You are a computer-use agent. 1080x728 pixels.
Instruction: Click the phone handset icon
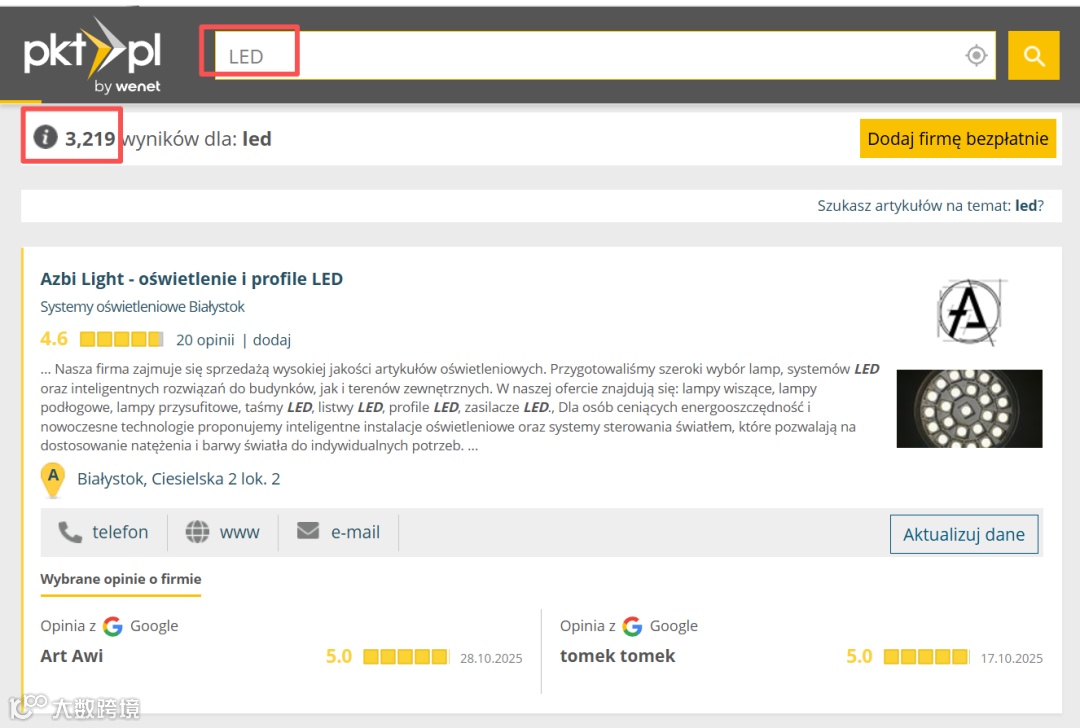pos(70,532)
